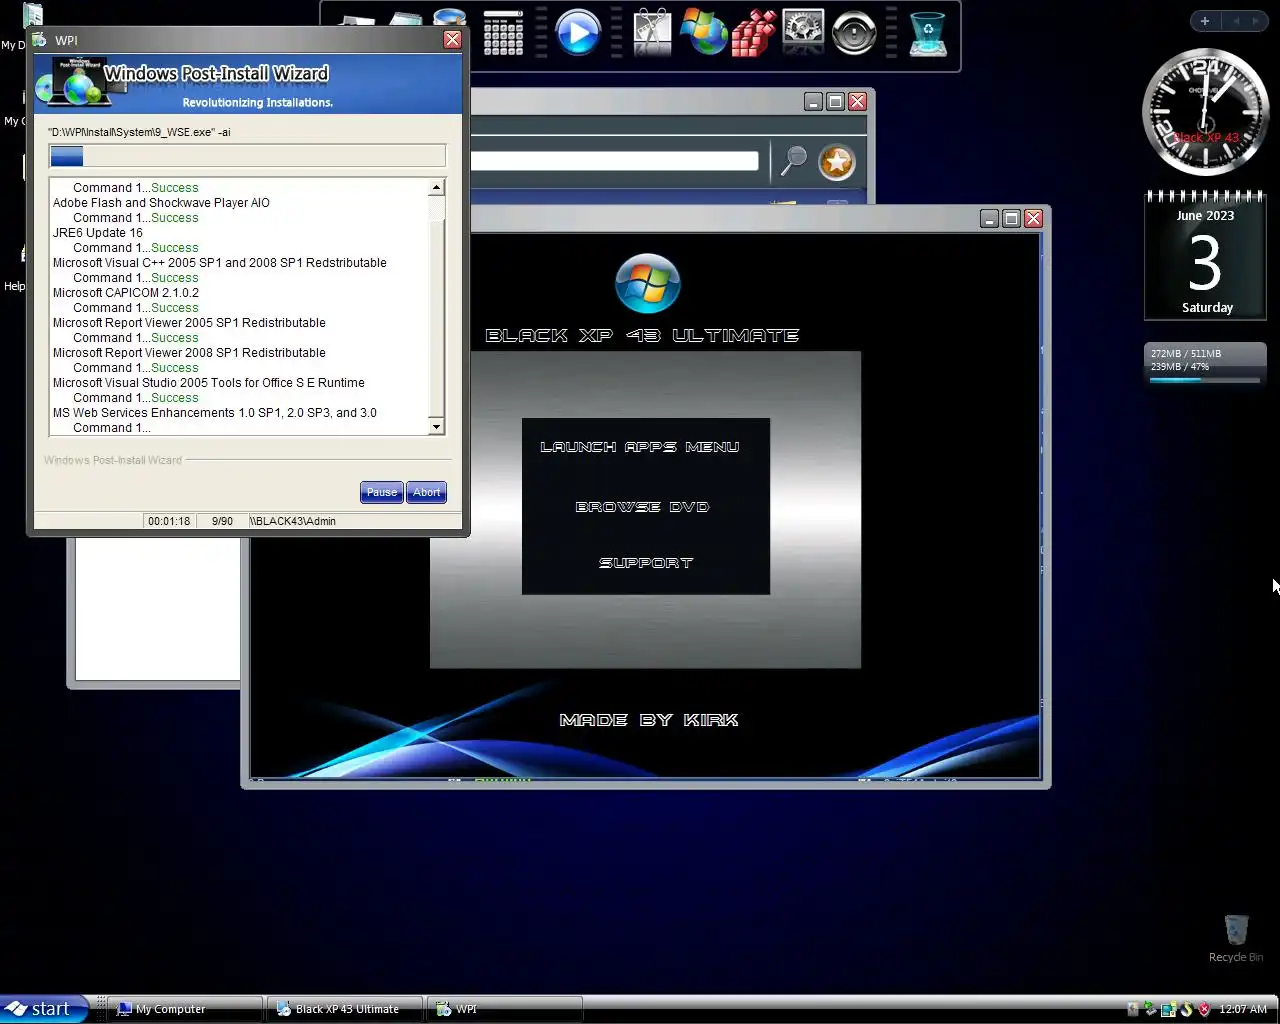Click the orange star favorites icon
Viewport: 1280px width, 1024px height.
coord(837,162)
